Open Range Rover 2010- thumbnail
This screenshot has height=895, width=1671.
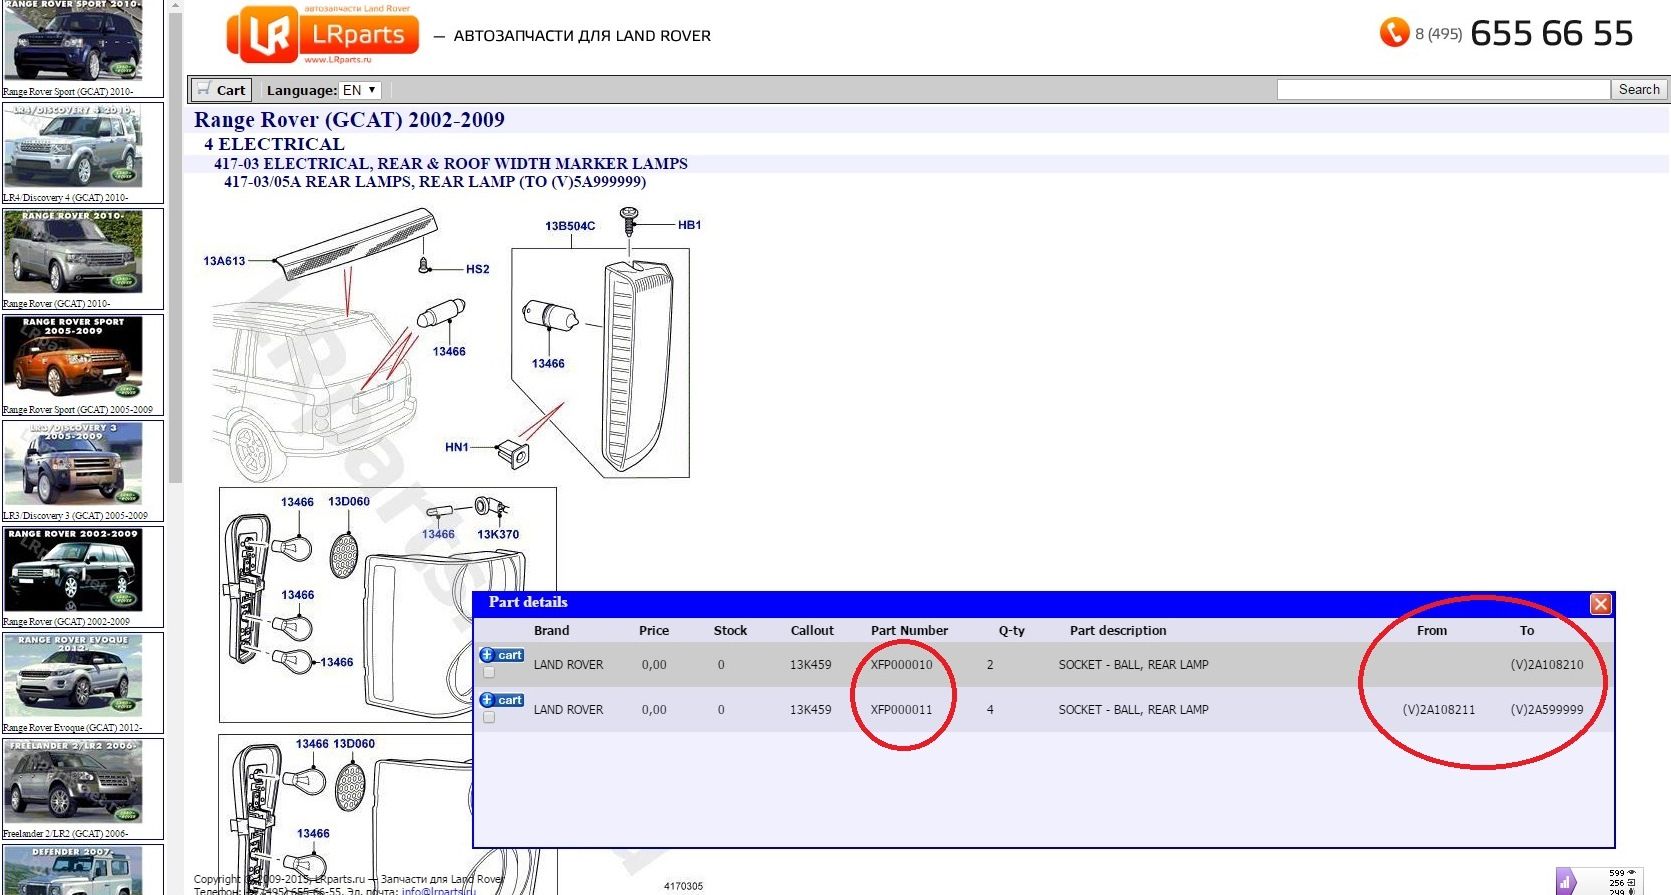point(73,253)
